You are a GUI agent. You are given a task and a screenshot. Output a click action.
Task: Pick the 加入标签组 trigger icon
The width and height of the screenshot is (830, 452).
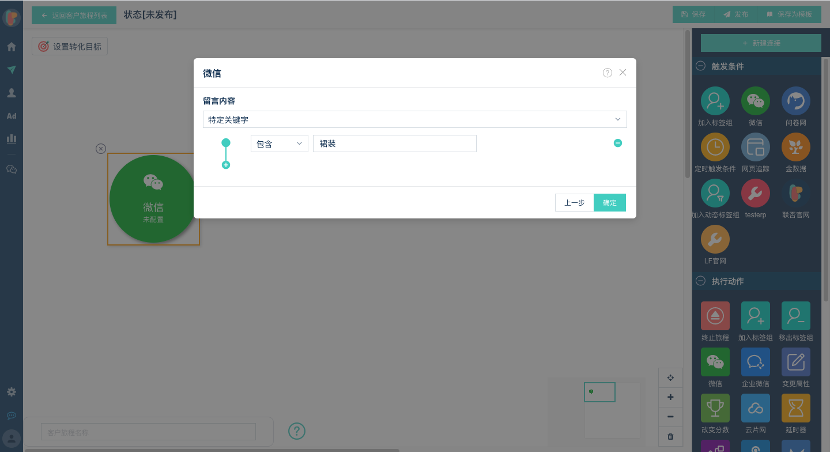coord(715,101)
